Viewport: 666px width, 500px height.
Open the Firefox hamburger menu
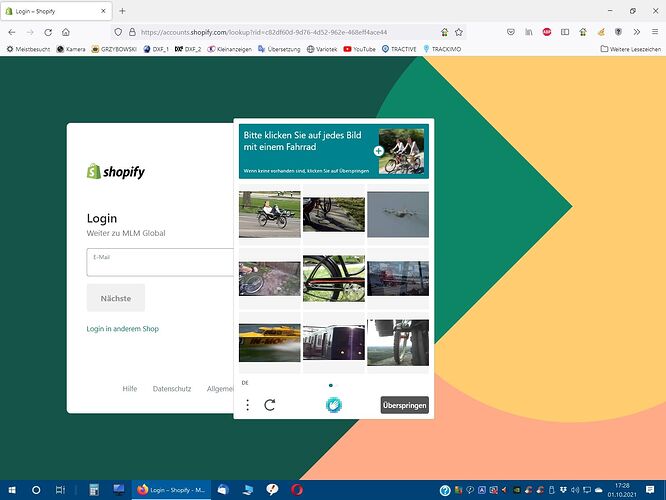coord(655,32)
